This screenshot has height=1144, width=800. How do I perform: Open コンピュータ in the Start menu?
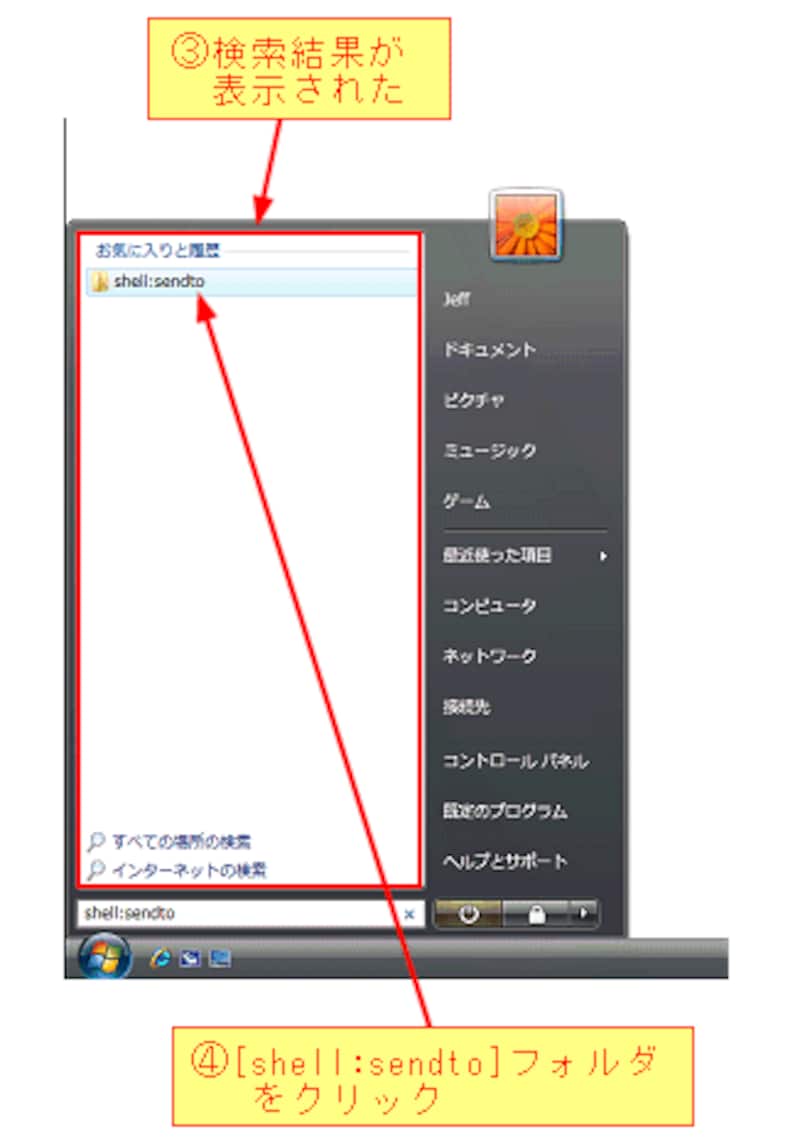[x=489, y=606]
